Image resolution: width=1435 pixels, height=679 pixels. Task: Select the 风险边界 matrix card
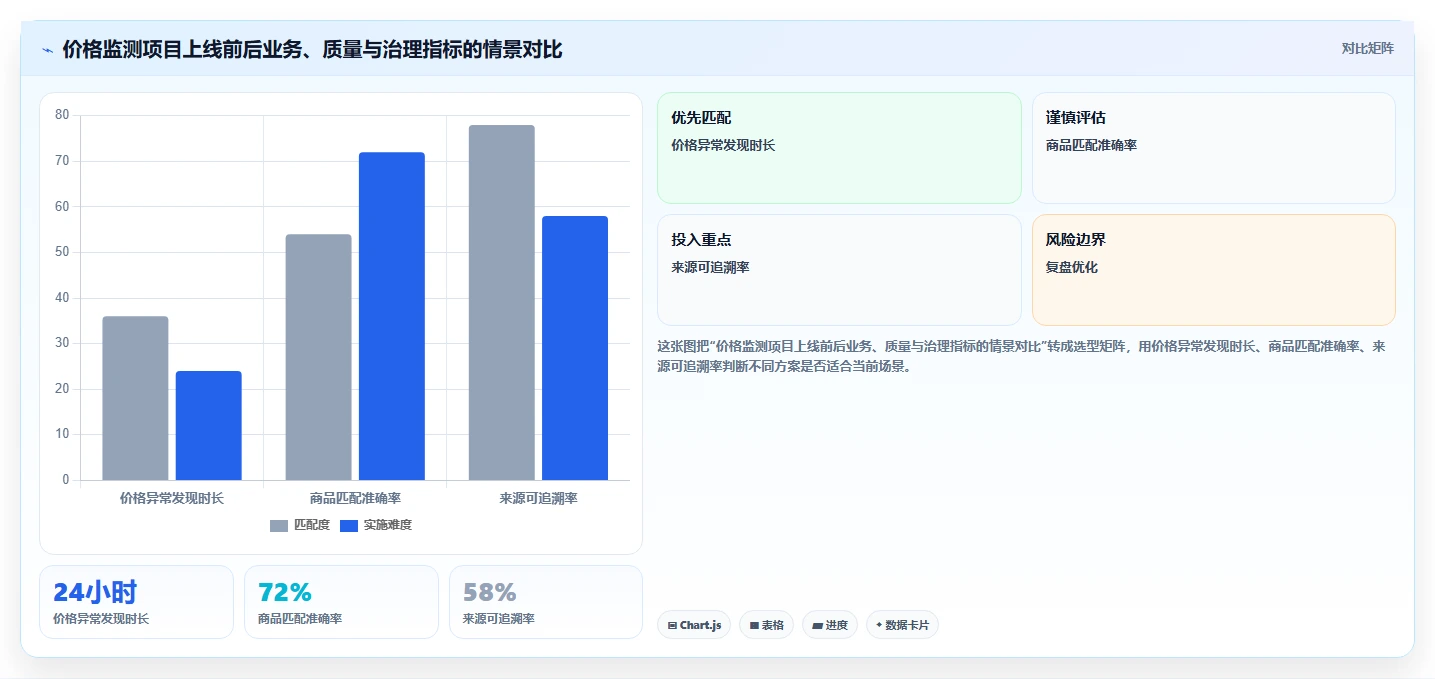click(x=1213, y=270)
